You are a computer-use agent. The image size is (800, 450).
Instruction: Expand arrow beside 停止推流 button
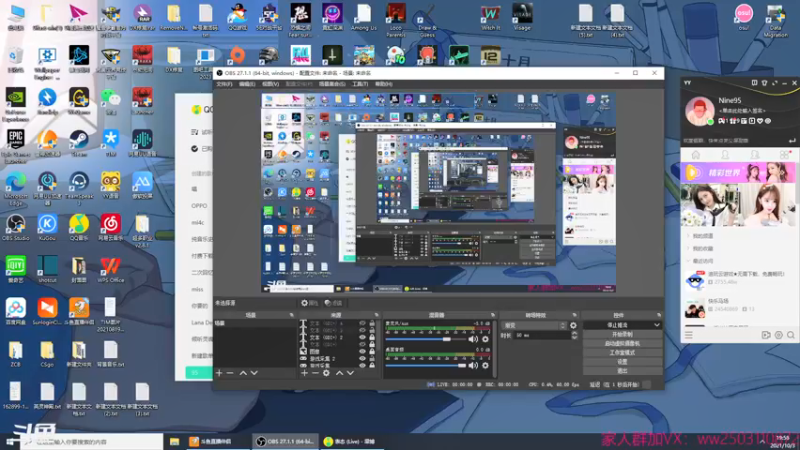(657, 325)
